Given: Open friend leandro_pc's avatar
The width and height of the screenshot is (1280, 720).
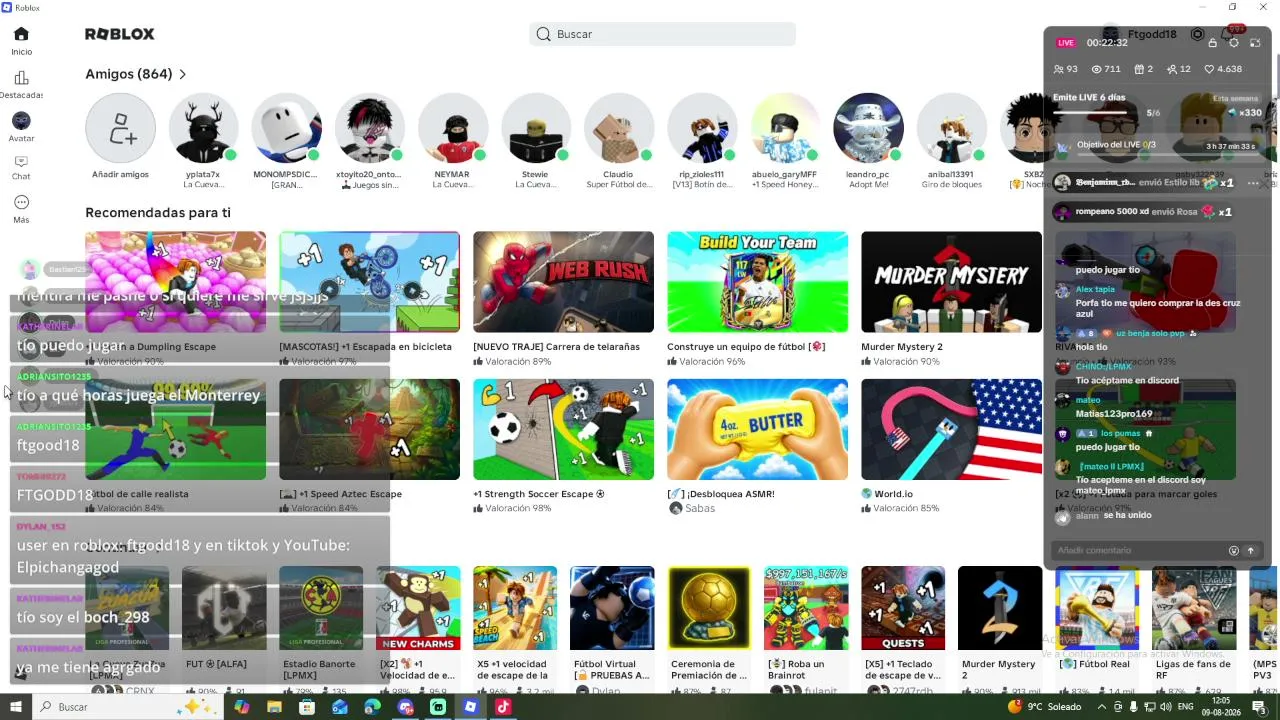Looking at the screenshot, I should (x=867, y=128).
